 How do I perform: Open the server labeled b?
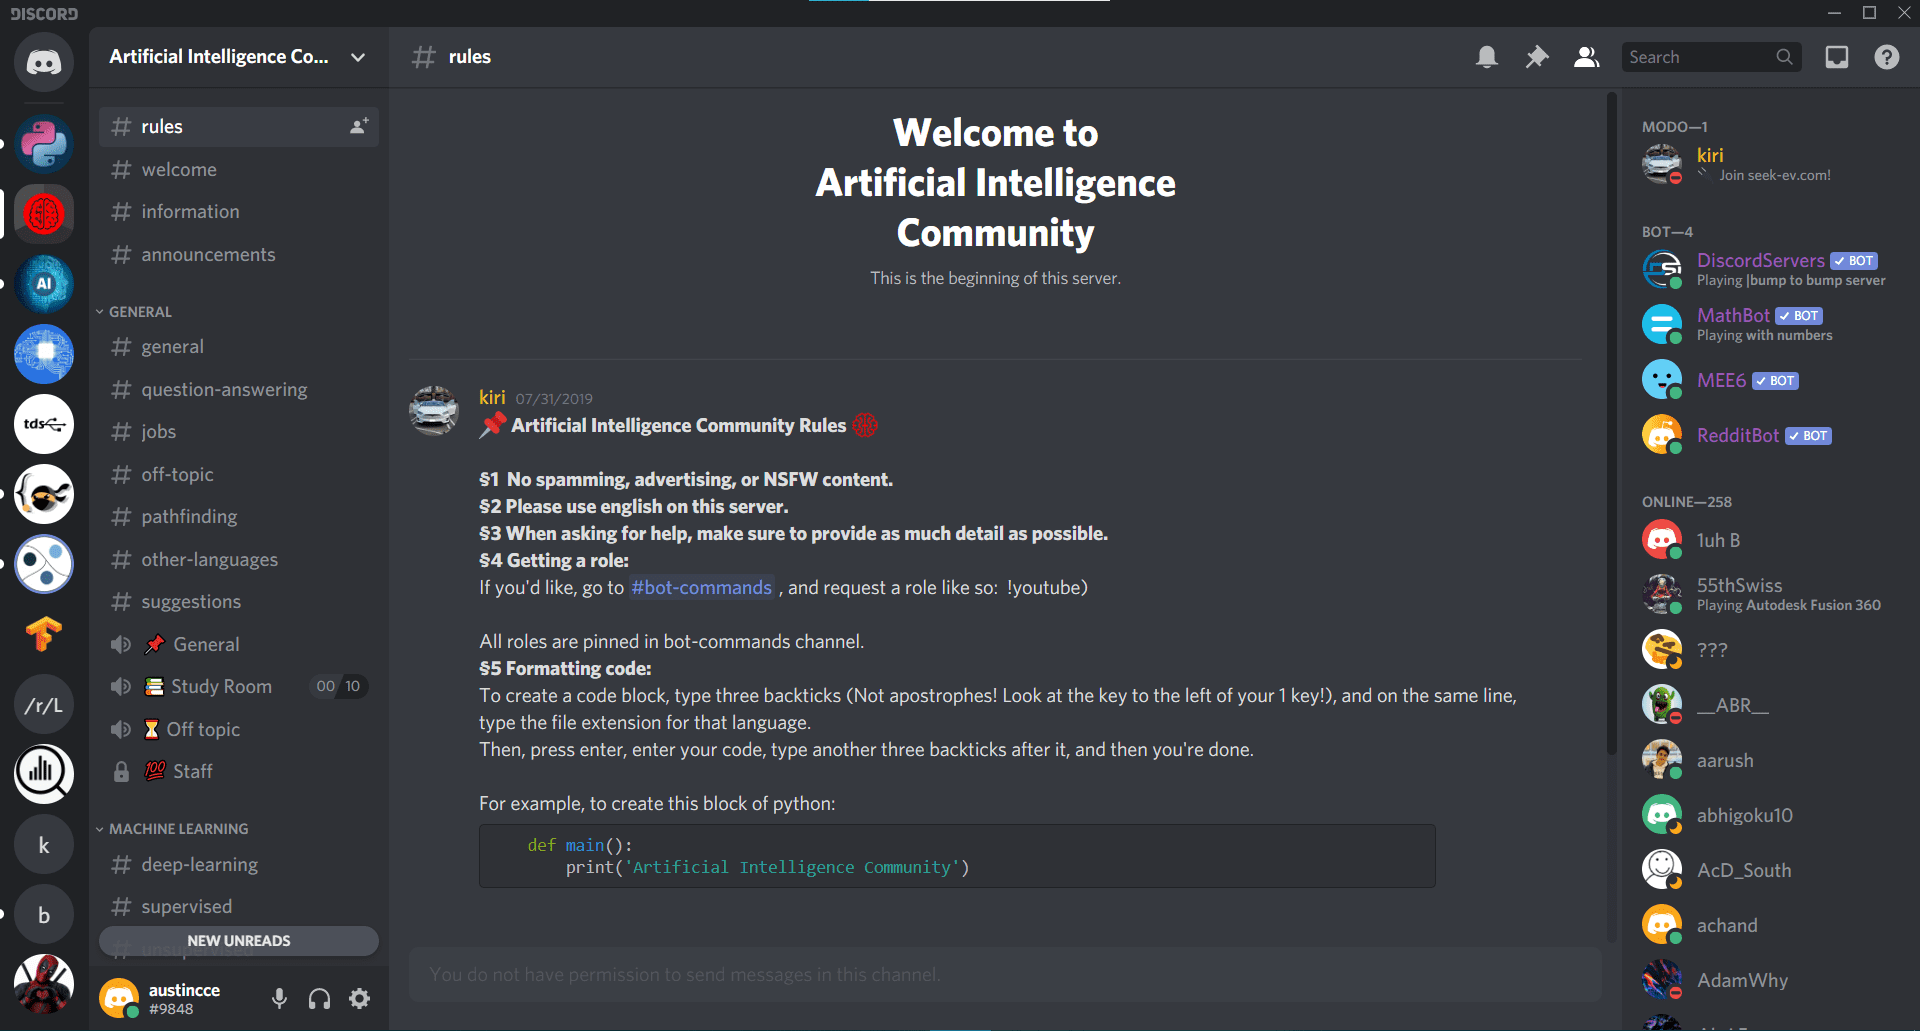click(44, 915)
